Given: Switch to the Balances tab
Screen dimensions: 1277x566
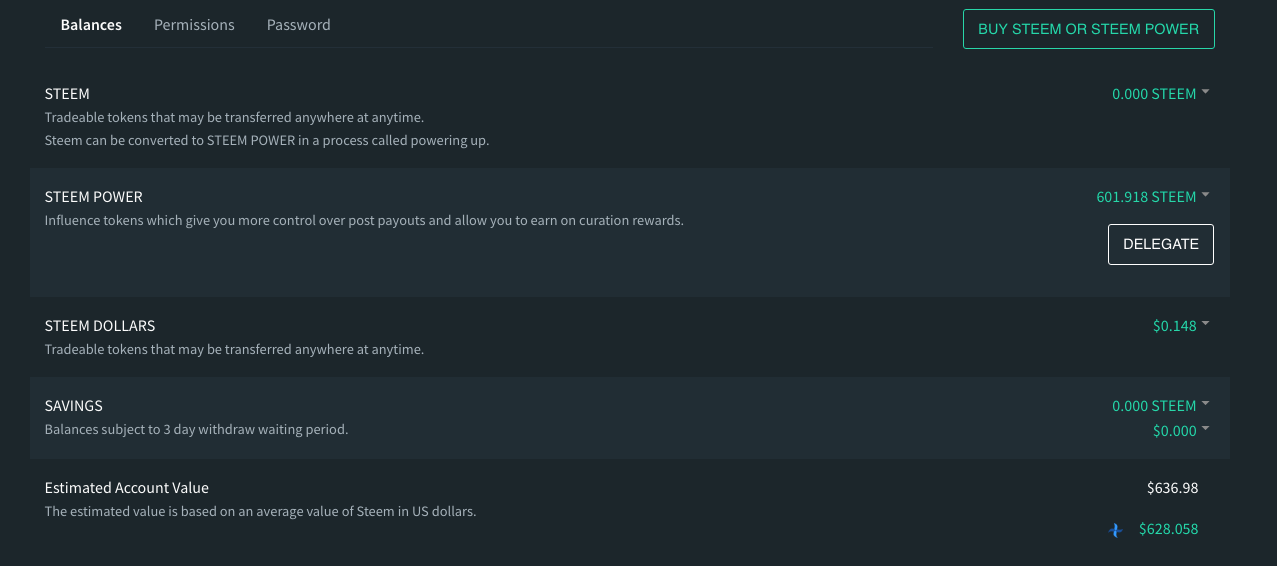Looking at the screenshot, I should click(x=91, y=25).
